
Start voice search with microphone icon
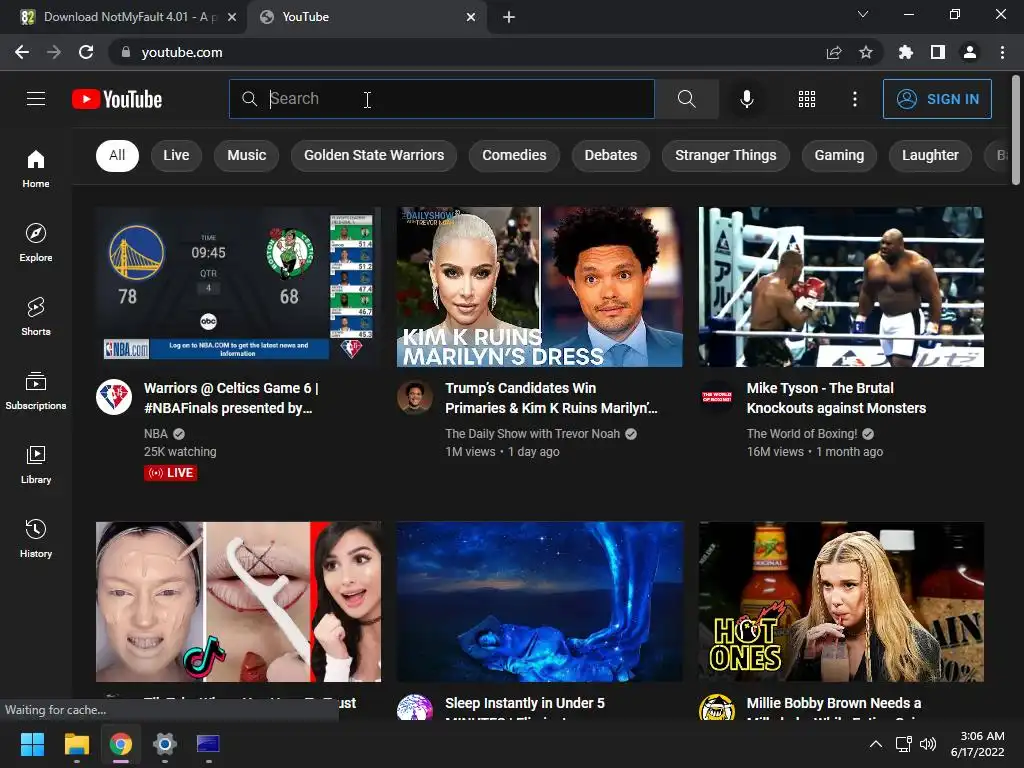746,99
